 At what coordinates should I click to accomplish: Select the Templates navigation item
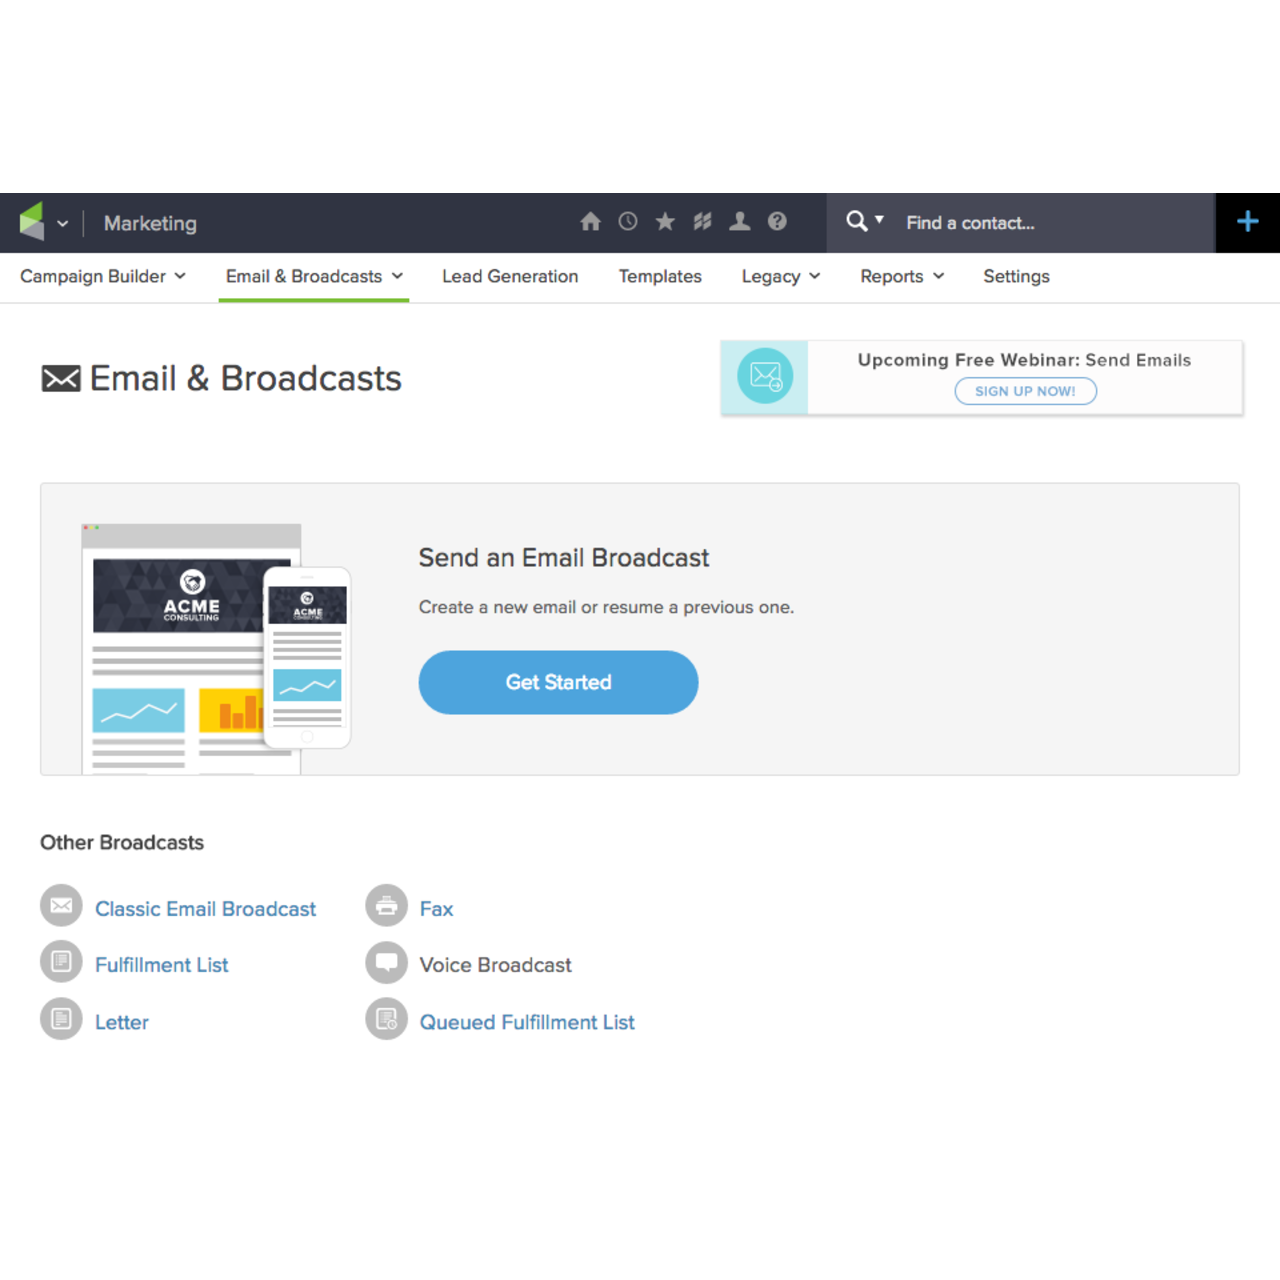pos(660,276)
